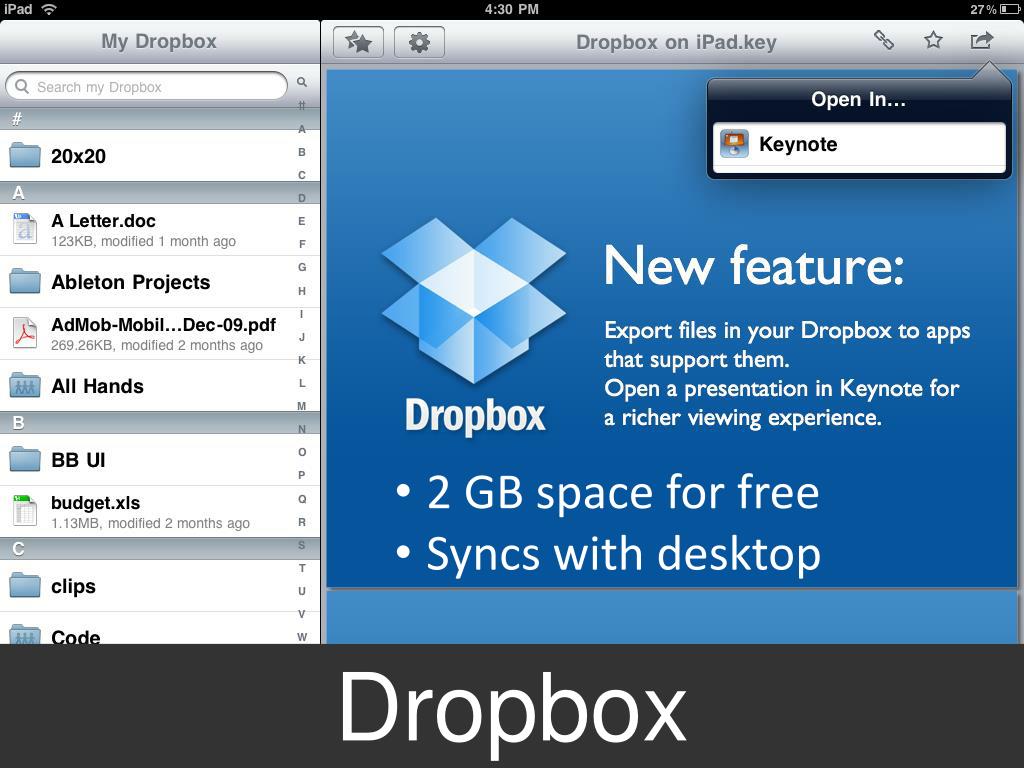The width and height of the screenshot is (1024, 768).
Task: Jump to letter E in index
Action: tap(302, 221)
